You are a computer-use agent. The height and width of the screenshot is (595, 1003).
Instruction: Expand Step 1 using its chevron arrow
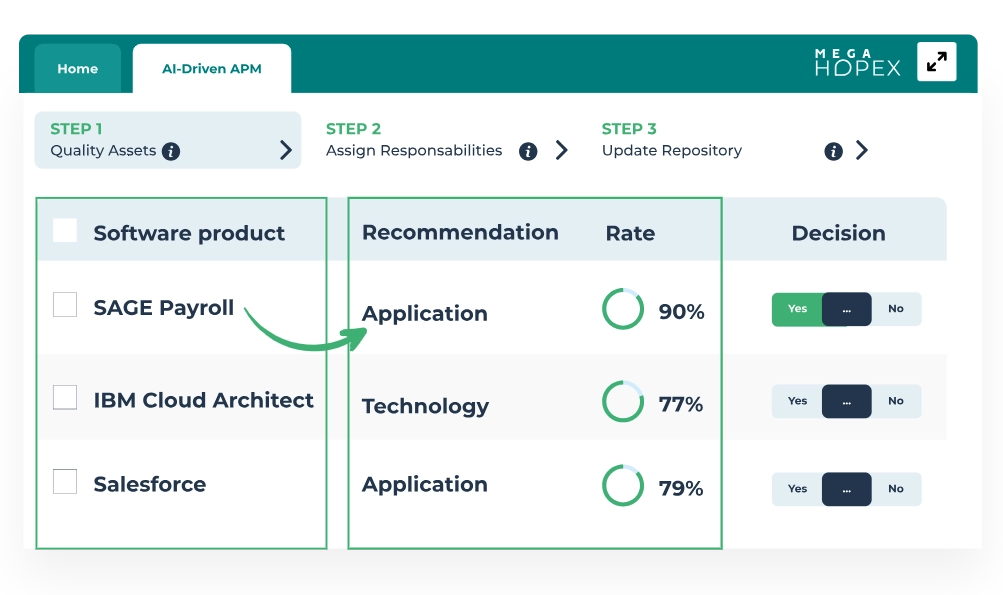click(286, 150)
